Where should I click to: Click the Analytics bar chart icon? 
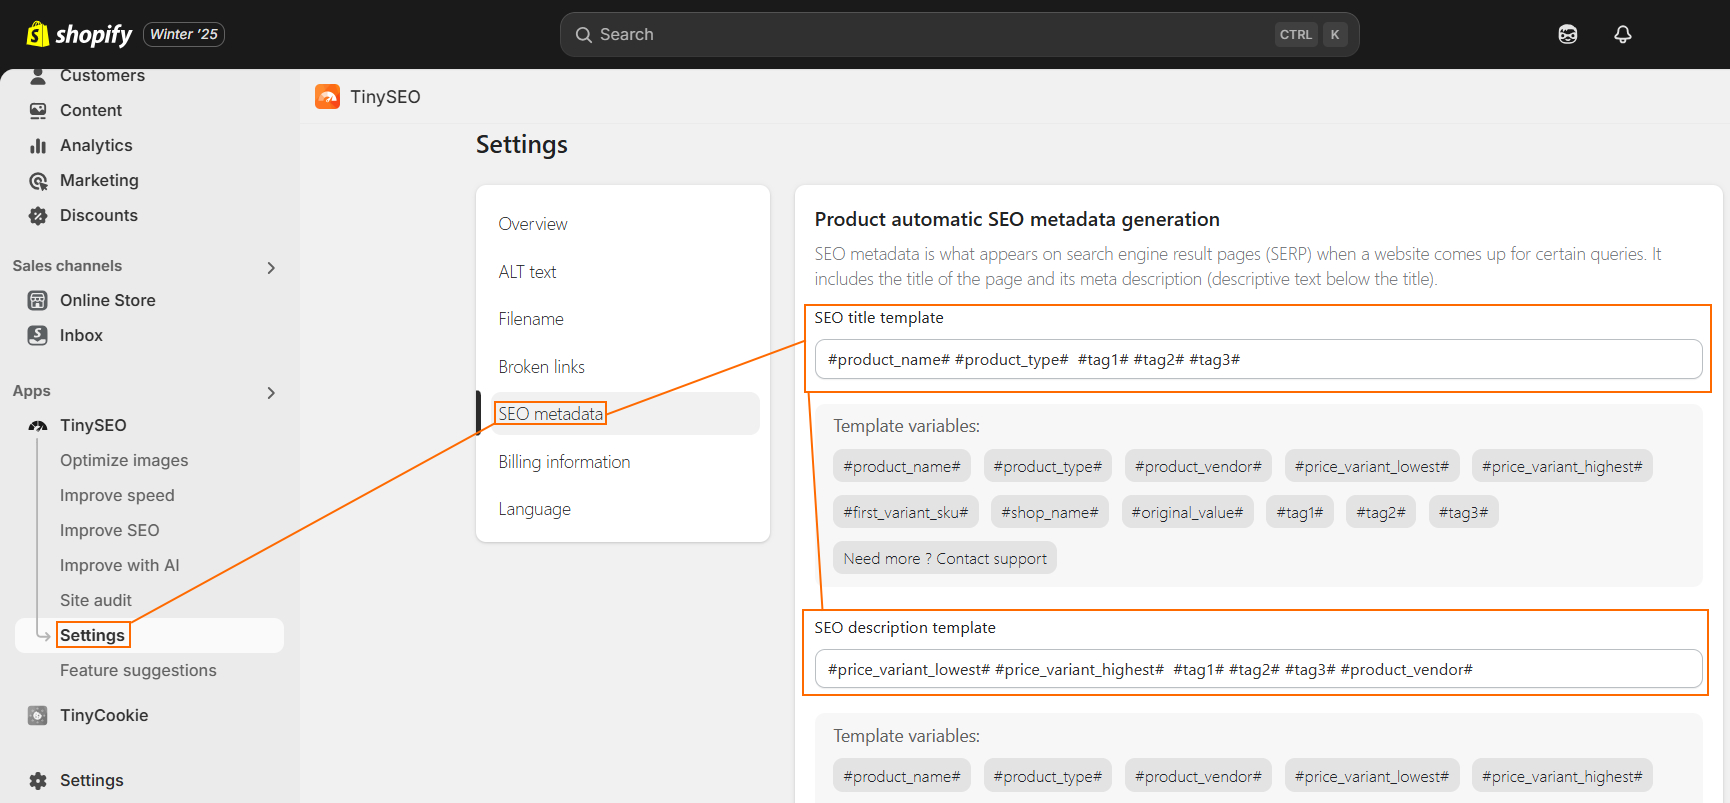[38, 145]
